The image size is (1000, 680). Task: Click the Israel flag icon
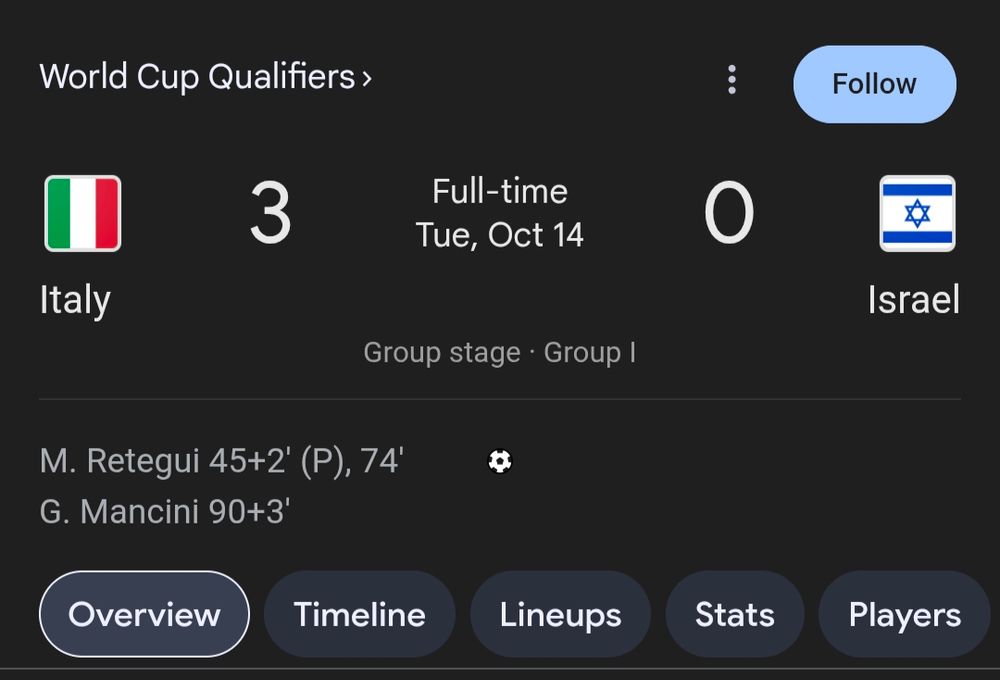click(917, 213)
